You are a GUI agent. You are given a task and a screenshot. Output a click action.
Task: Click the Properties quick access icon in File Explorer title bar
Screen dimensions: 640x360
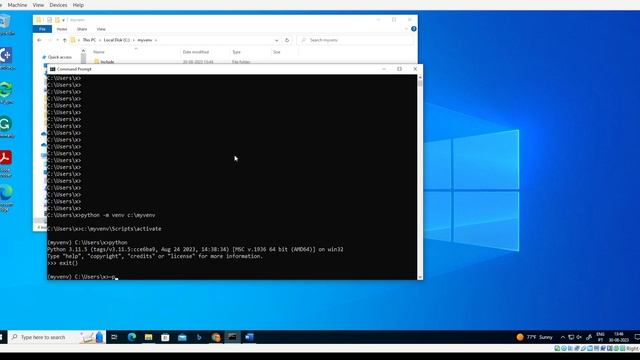click(x=49, y=20)
